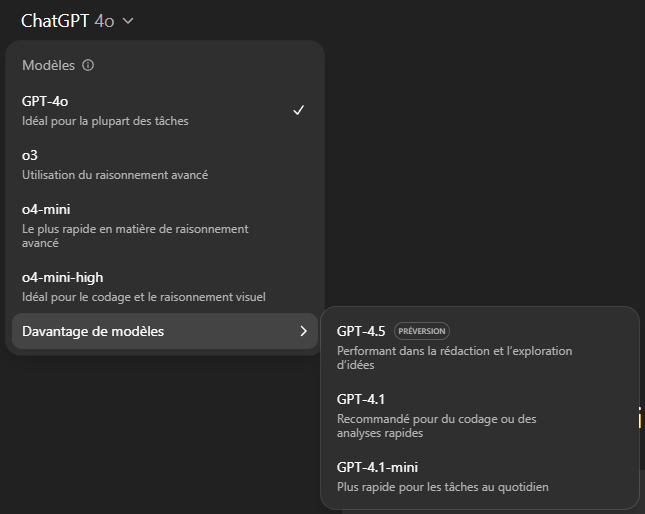Select the GPT-4.1-mini model

coord(480,477)
